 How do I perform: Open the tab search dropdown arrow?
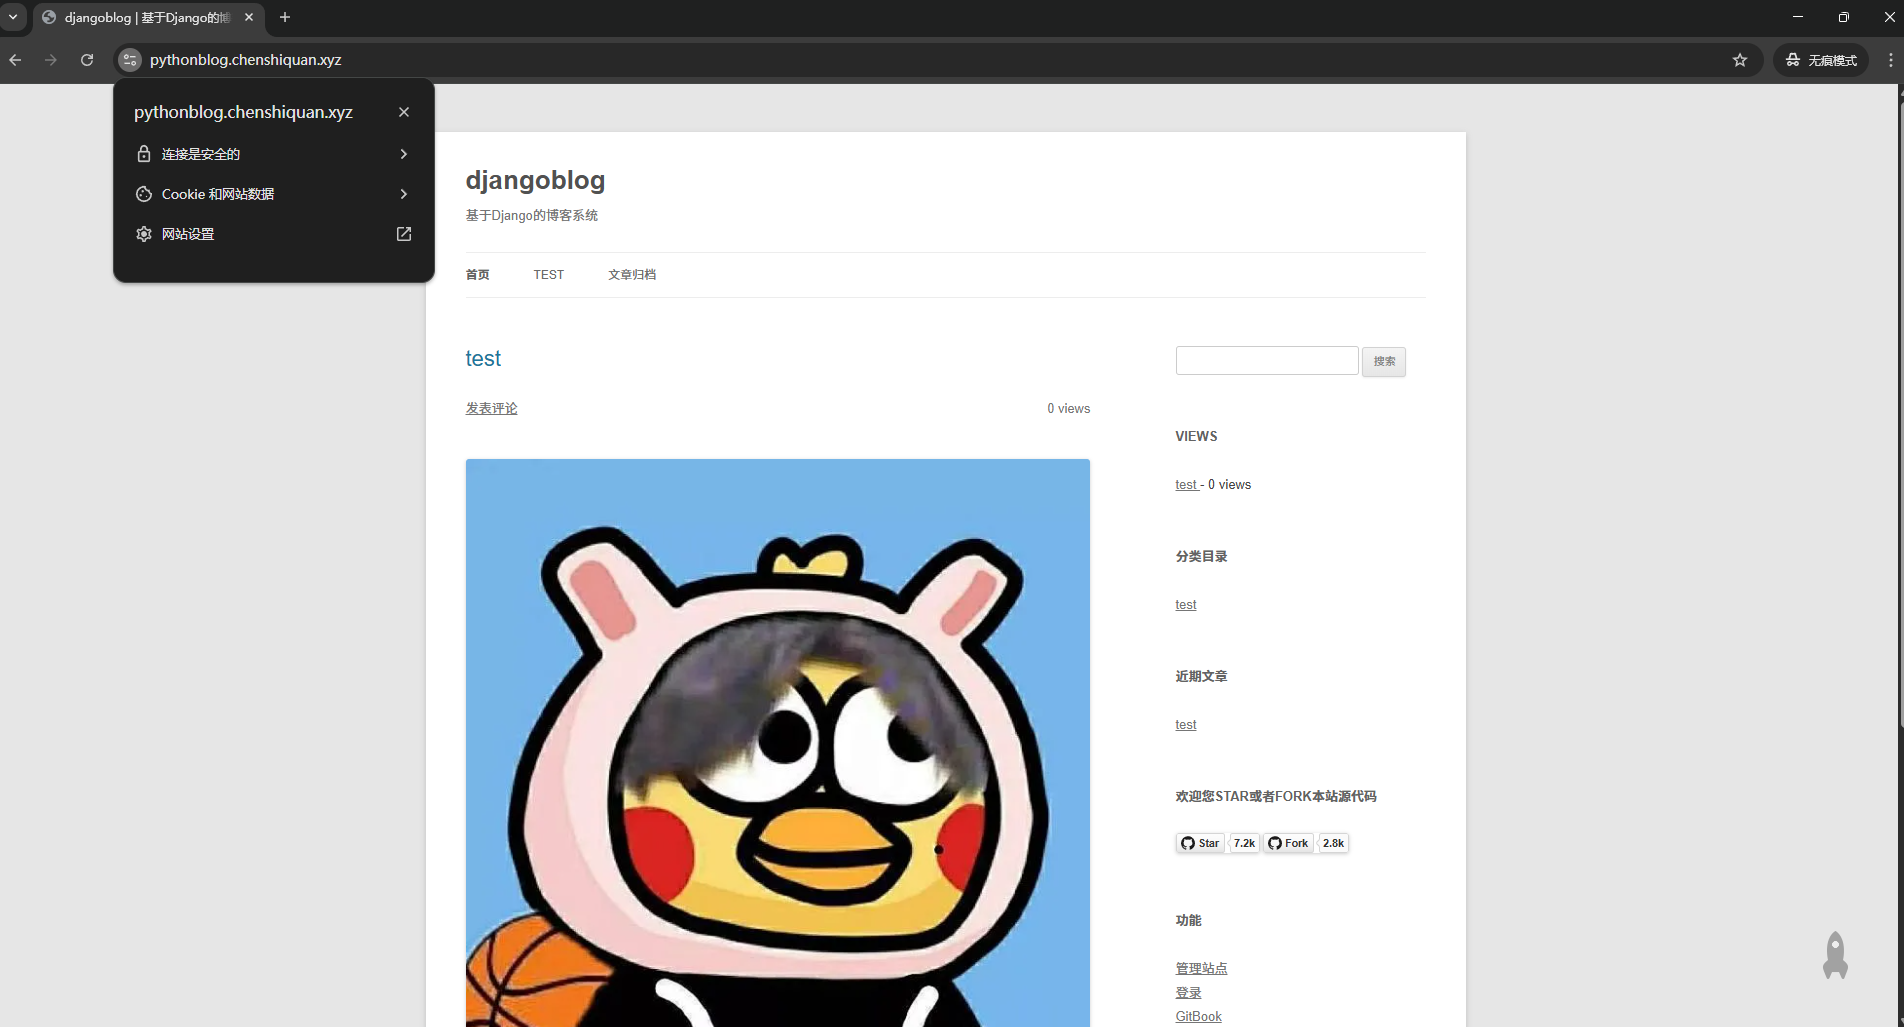(x=13, y=17)
